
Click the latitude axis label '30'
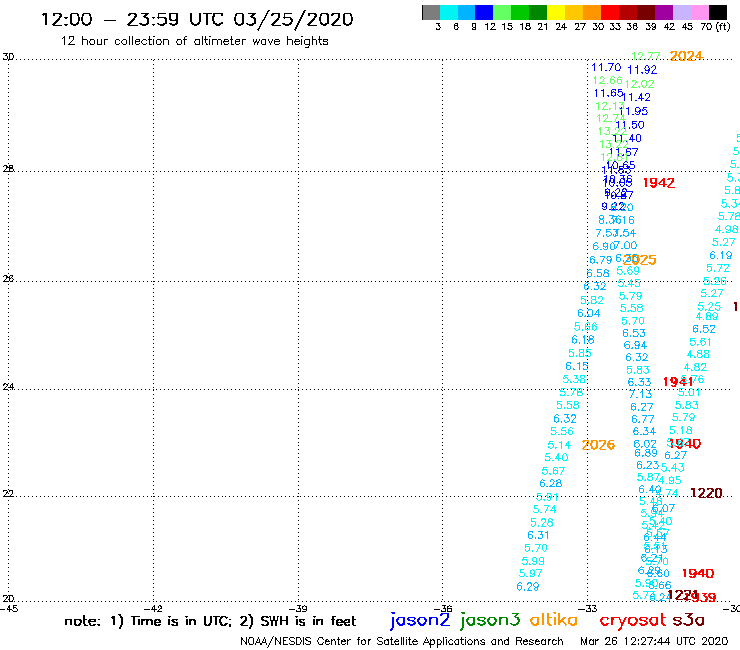point(8,57)
